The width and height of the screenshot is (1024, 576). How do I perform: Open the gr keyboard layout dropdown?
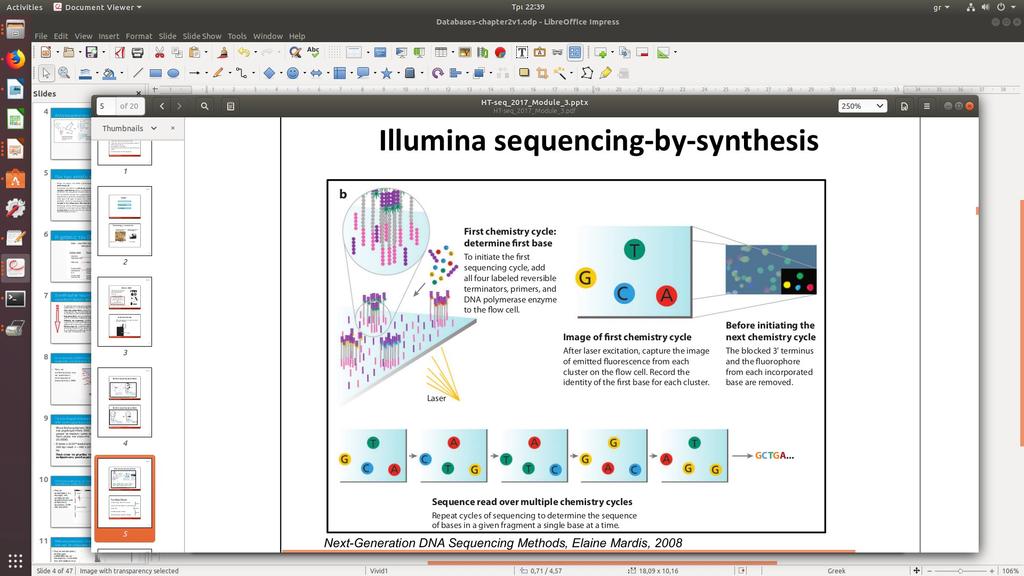point(941,7)
